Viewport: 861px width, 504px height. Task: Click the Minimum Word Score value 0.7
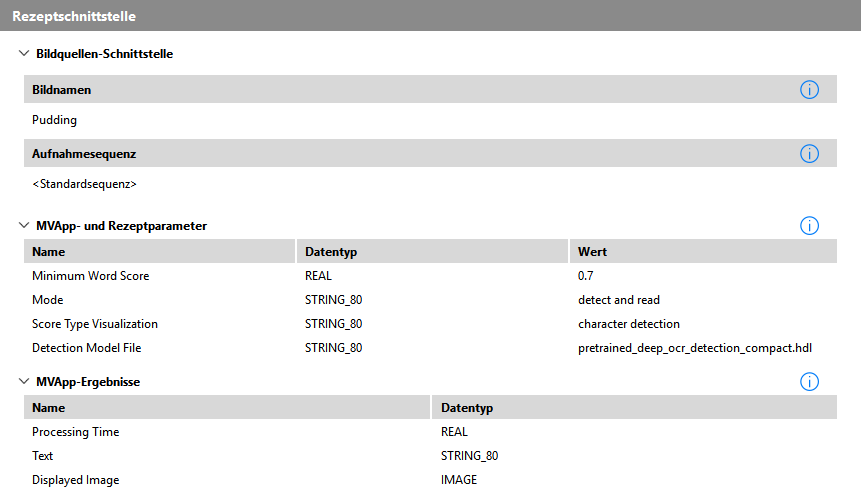tap(587, 276)
